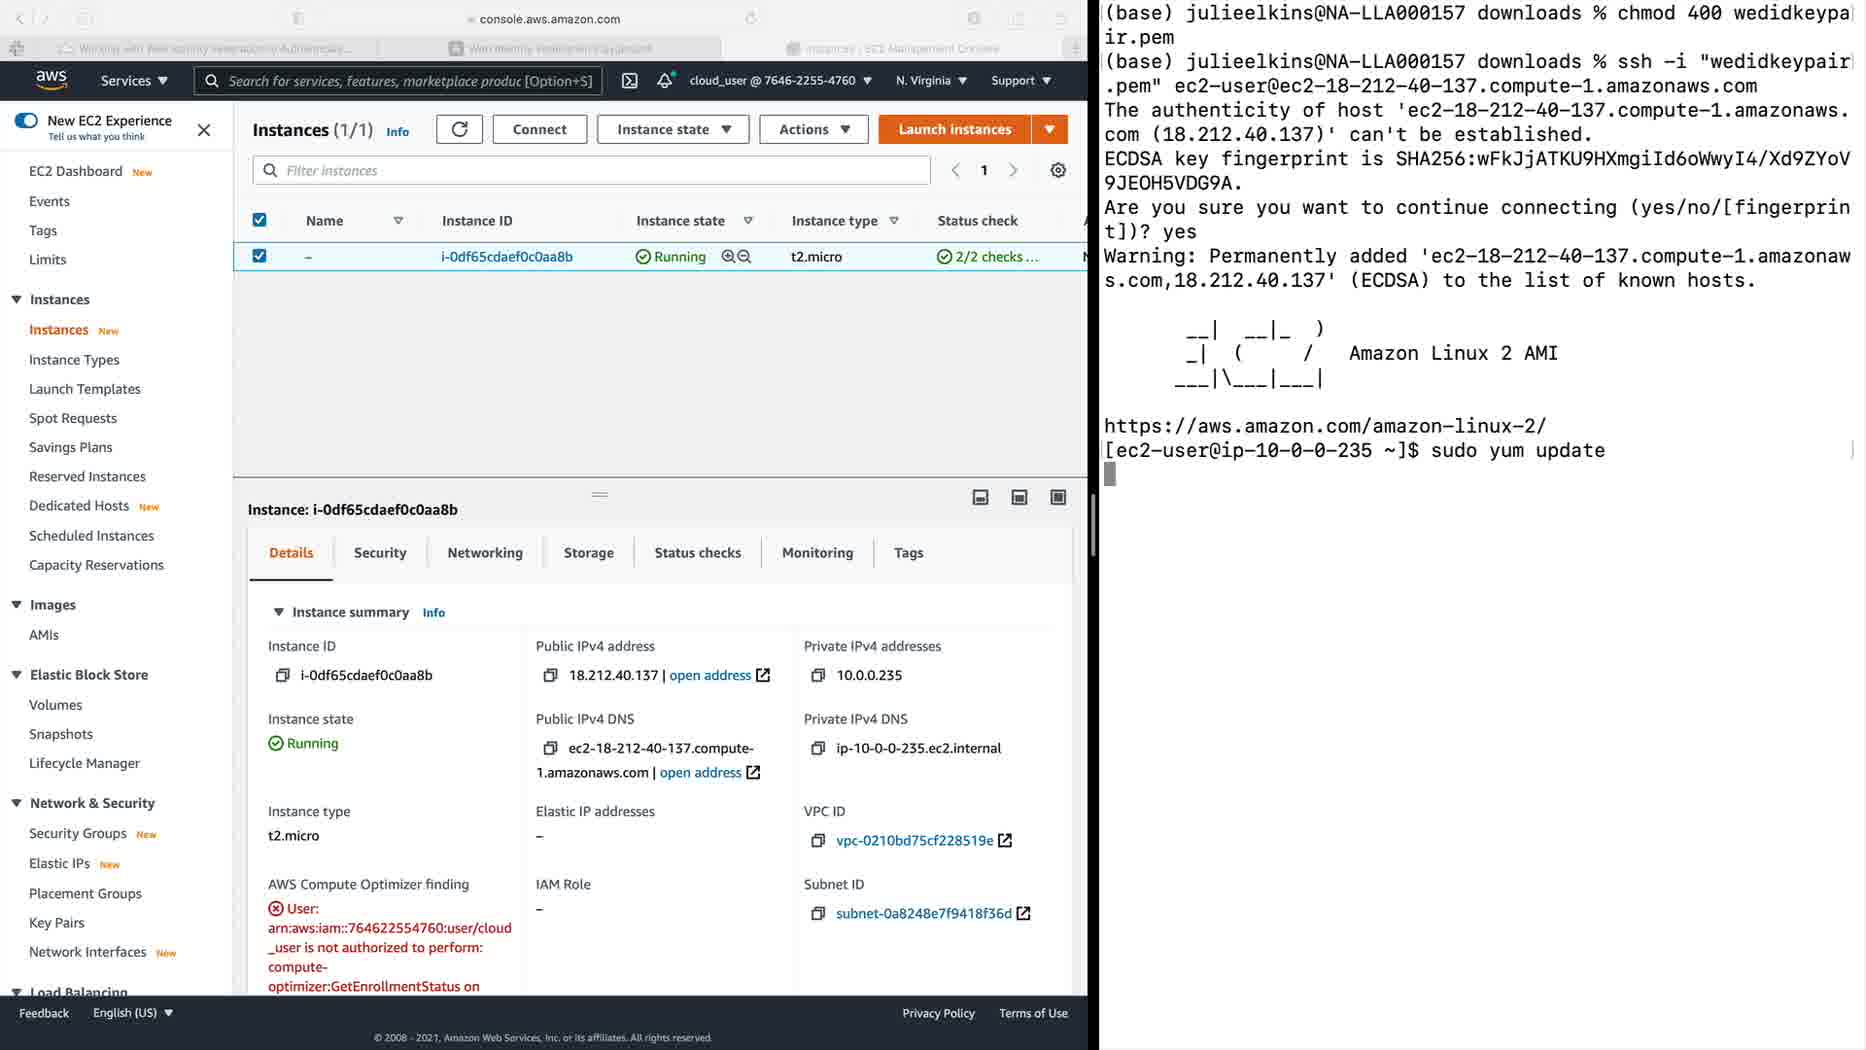1866x1050 pixels.
Task: Uncheck instance i-0df65cdaef0c0aa8b row checkbox
Action: point(259,256)
